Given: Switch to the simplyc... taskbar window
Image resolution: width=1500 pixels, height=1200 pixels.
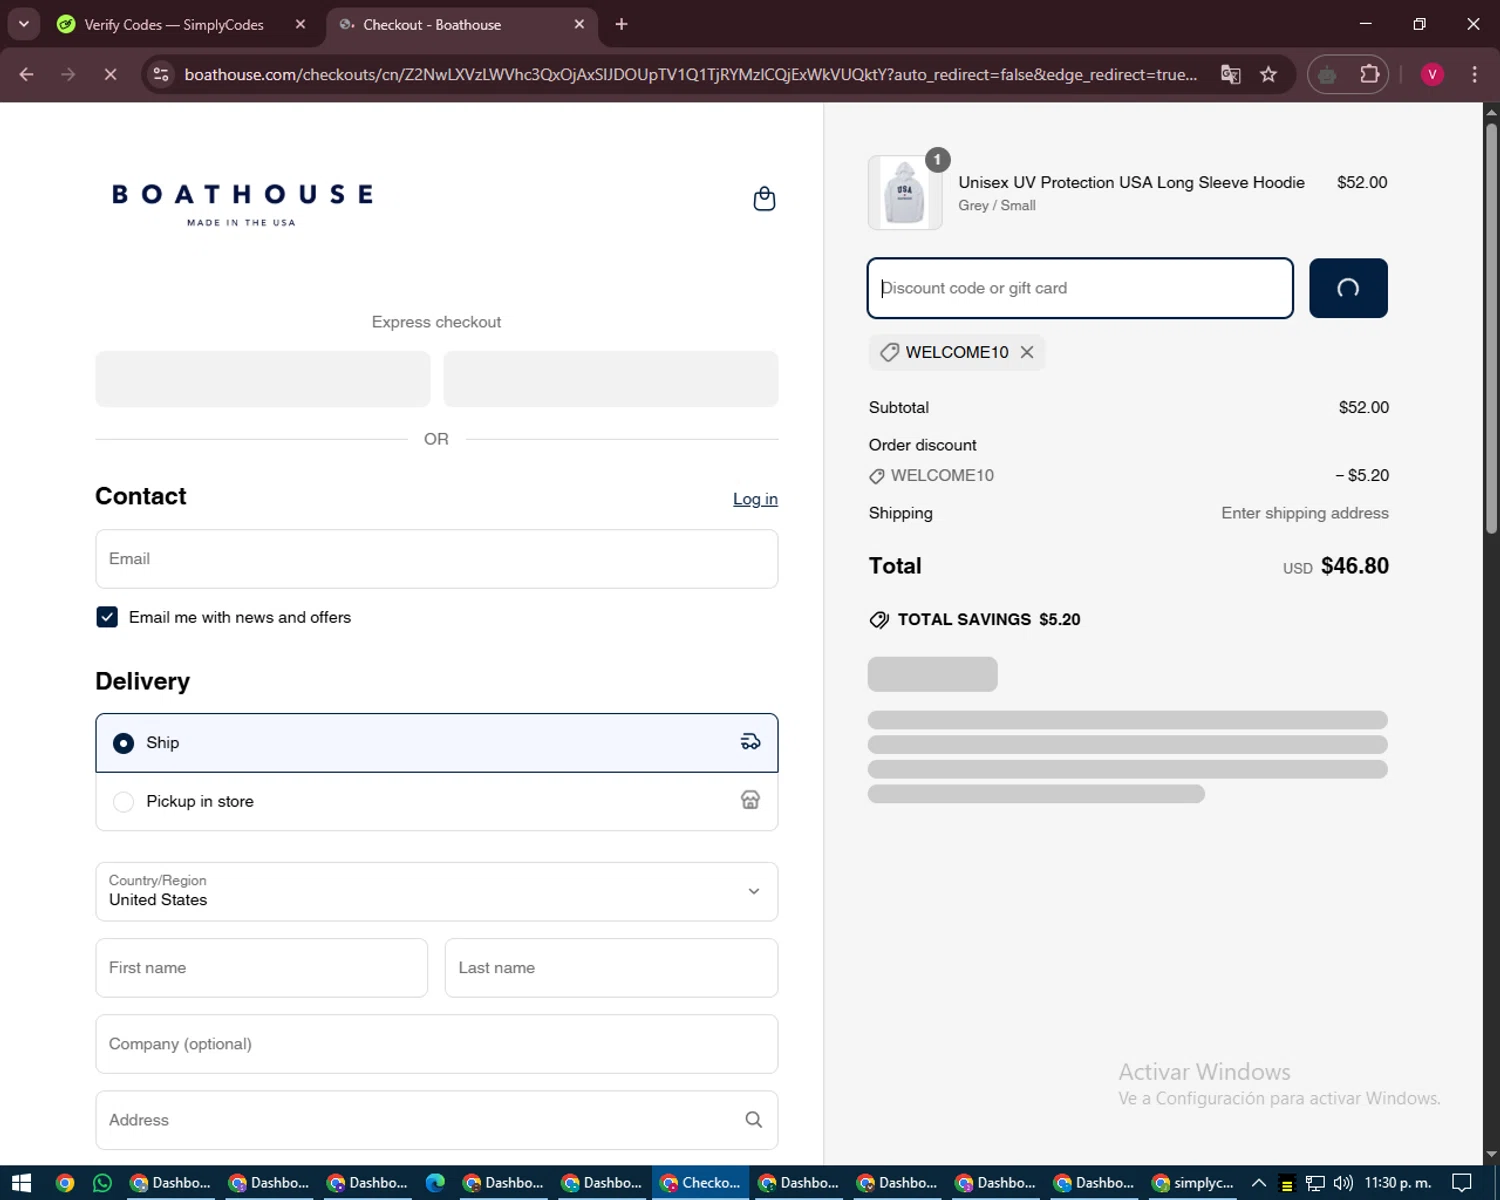Looking at the screenshot, I should click(1192, 1183).
